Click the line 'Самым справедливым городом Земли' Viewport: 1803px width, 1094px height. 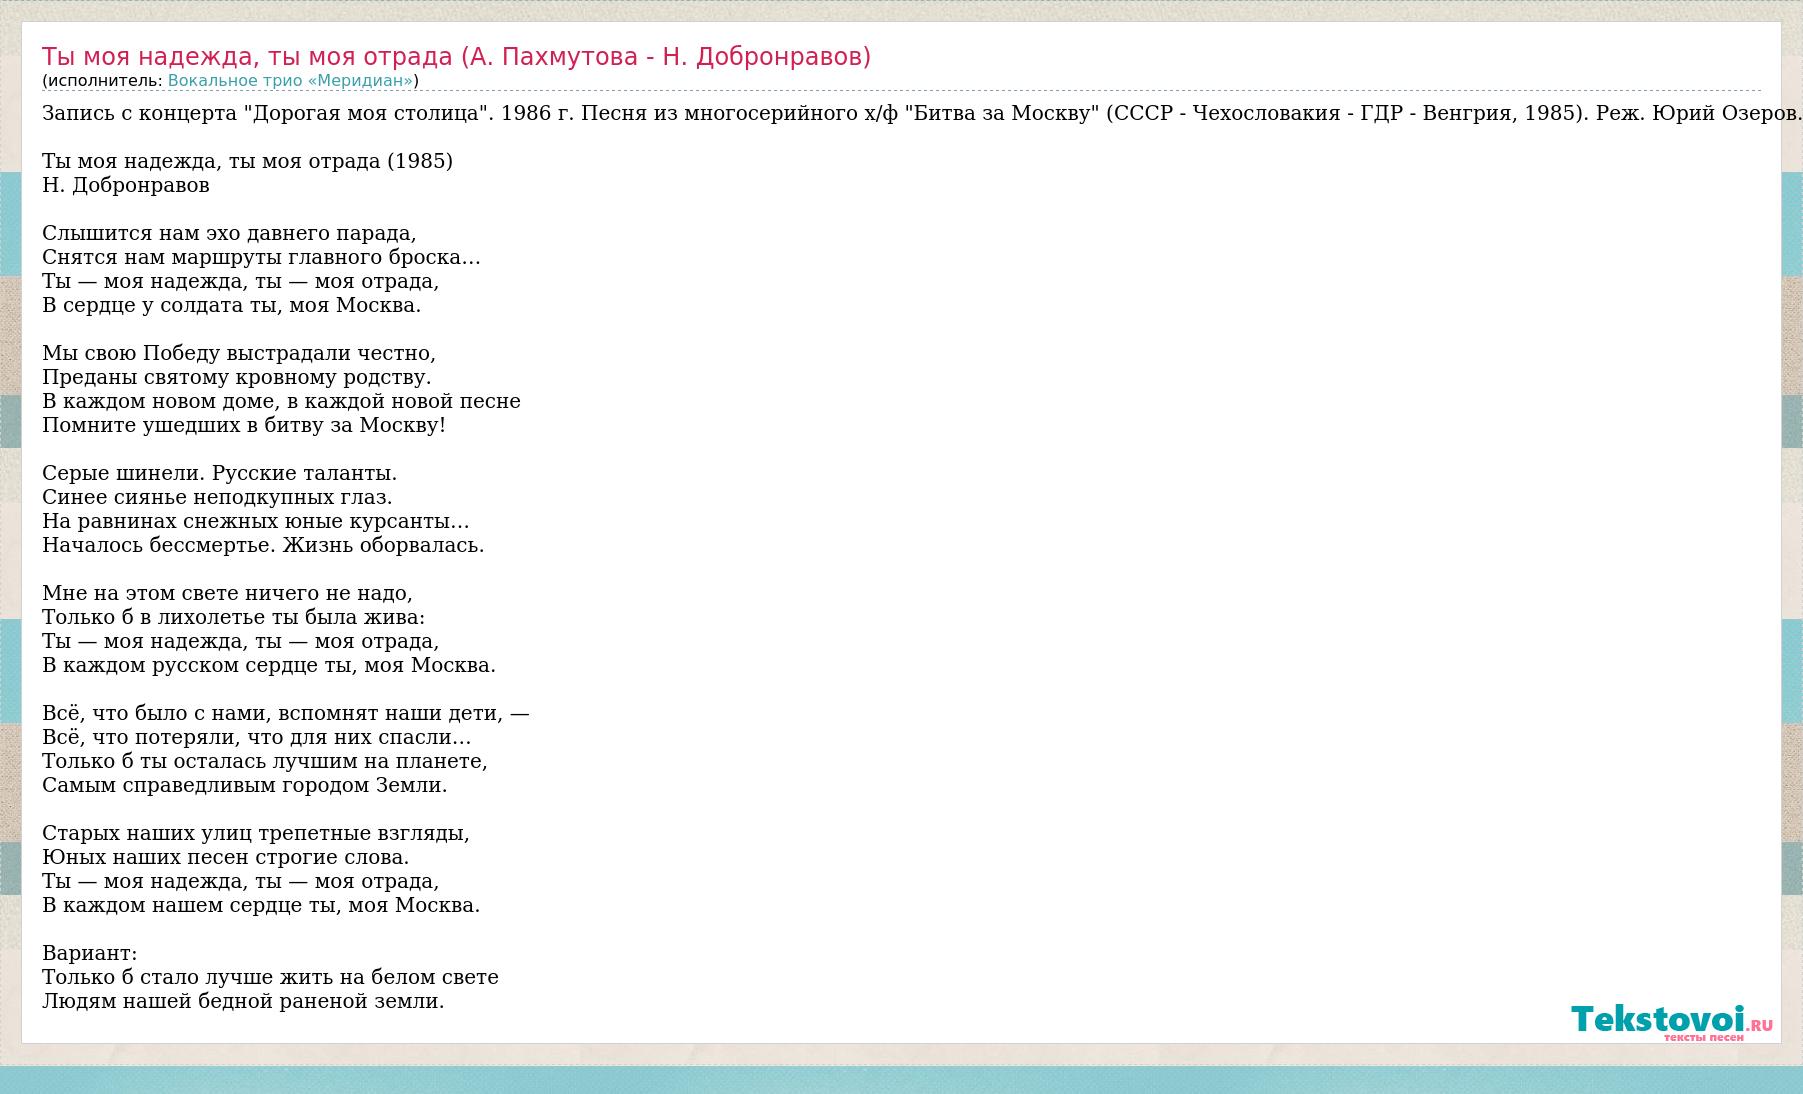(245, 785)
